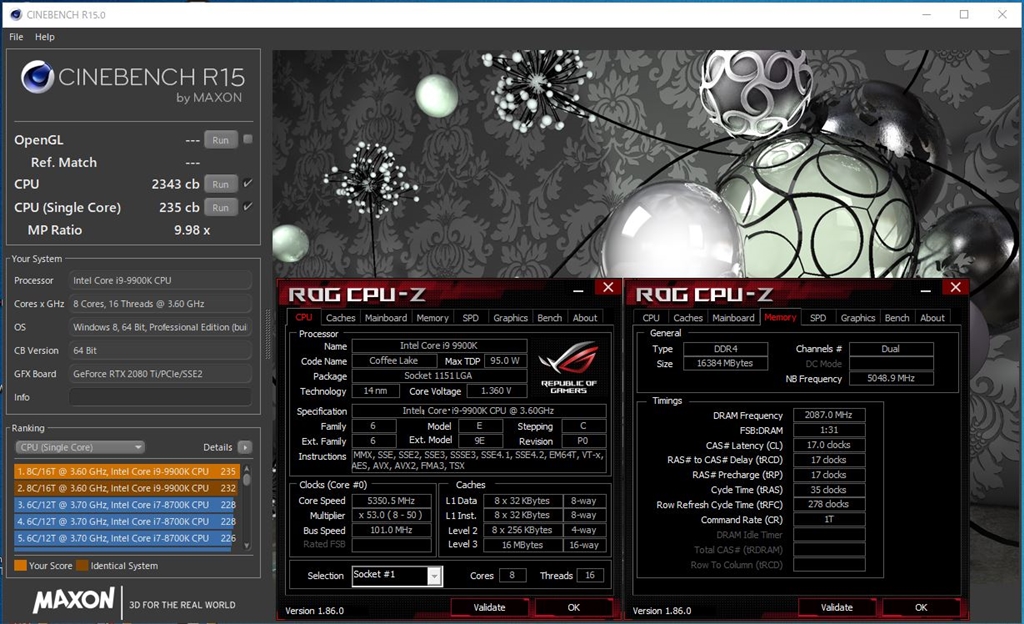Switch to CPU tab in the memory-timings CPU-Z window

point(651,318)
